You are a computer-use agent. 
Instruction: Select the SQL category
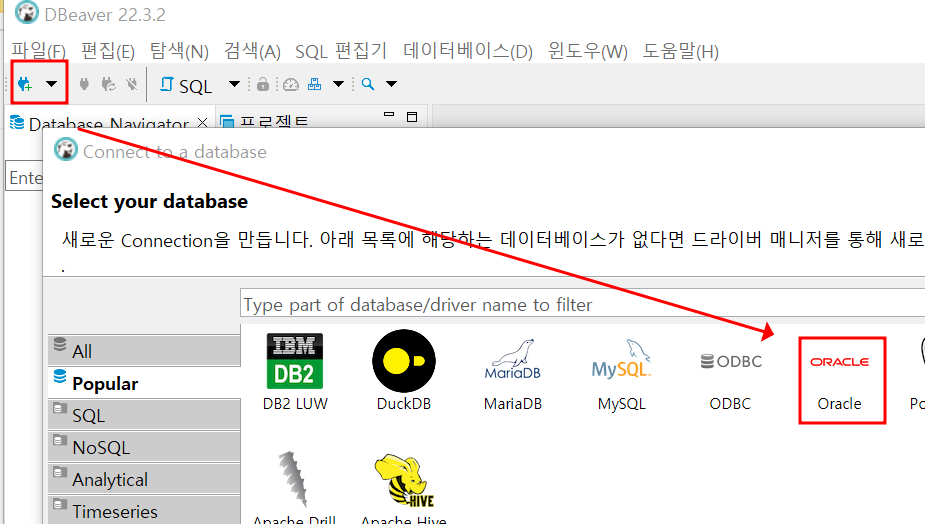coord(145,415)
